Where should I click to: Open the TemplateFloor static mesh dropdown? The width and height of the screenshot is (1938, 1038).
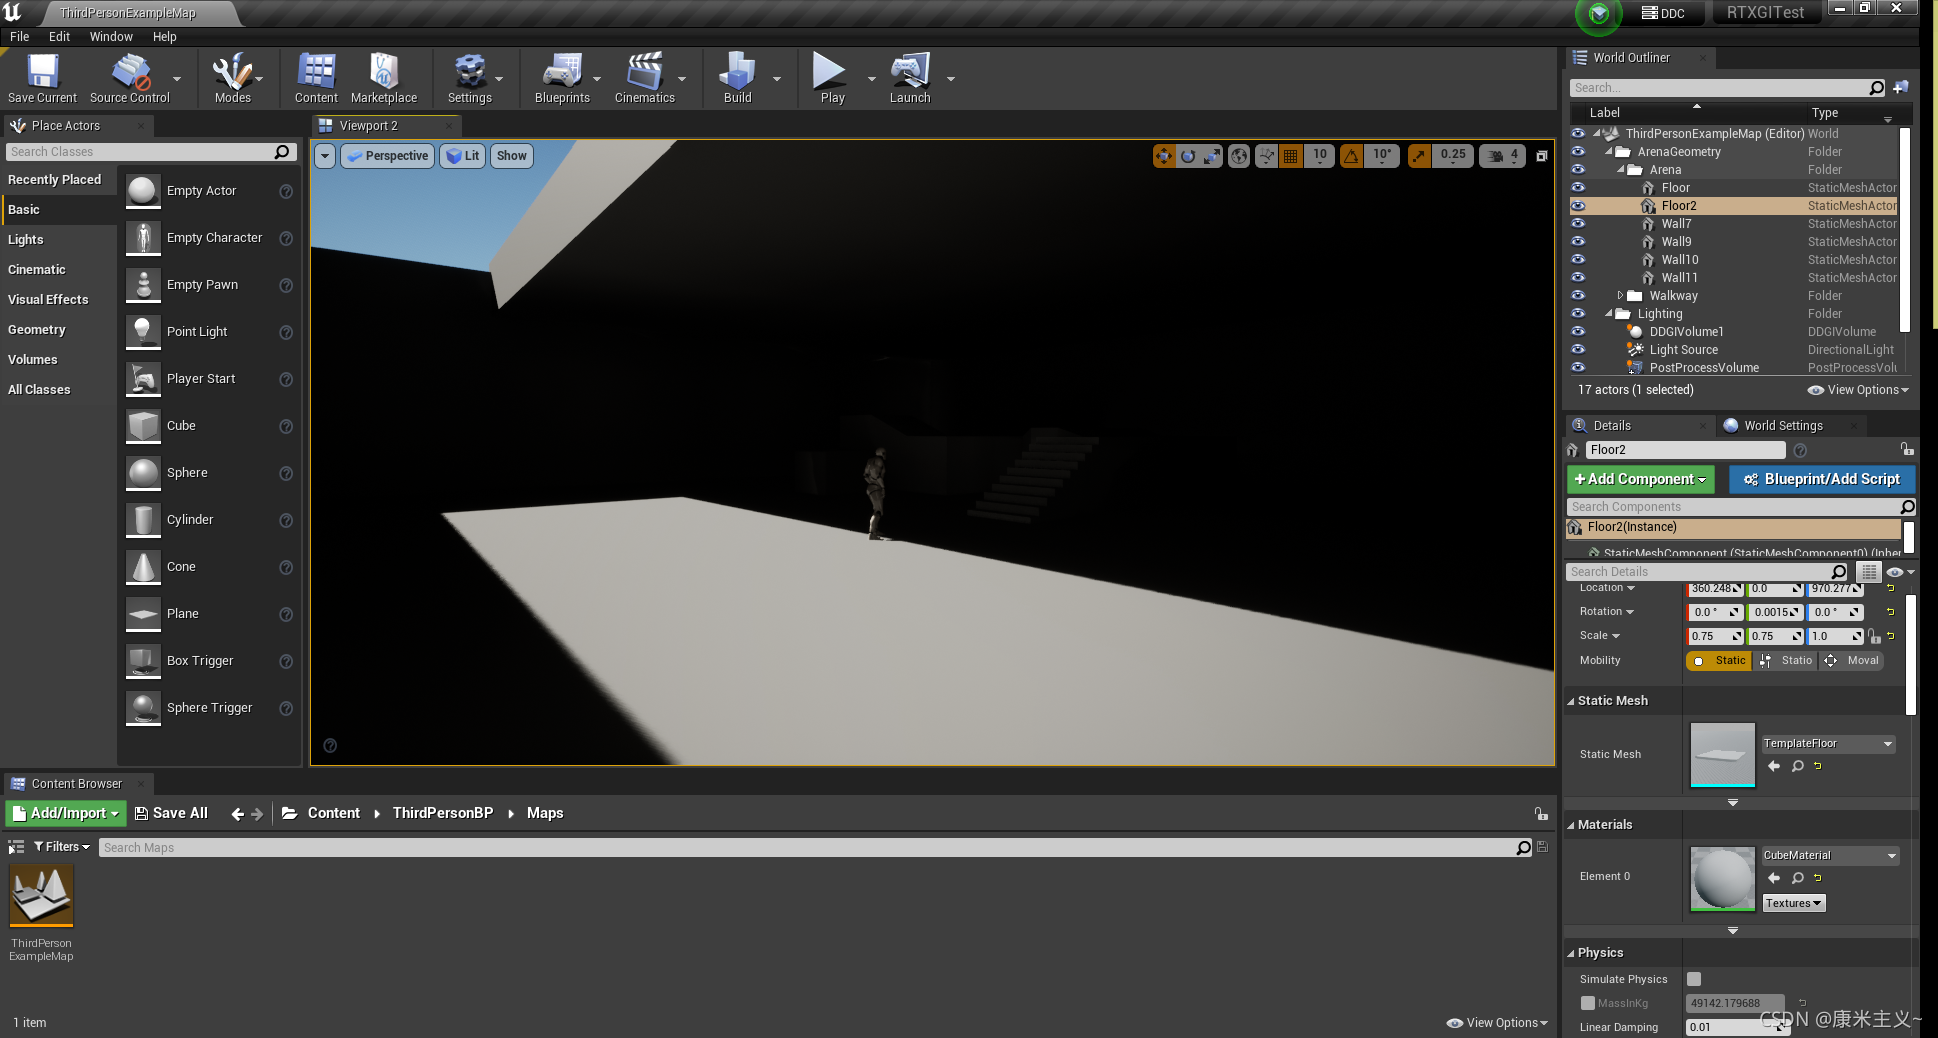1828,744
